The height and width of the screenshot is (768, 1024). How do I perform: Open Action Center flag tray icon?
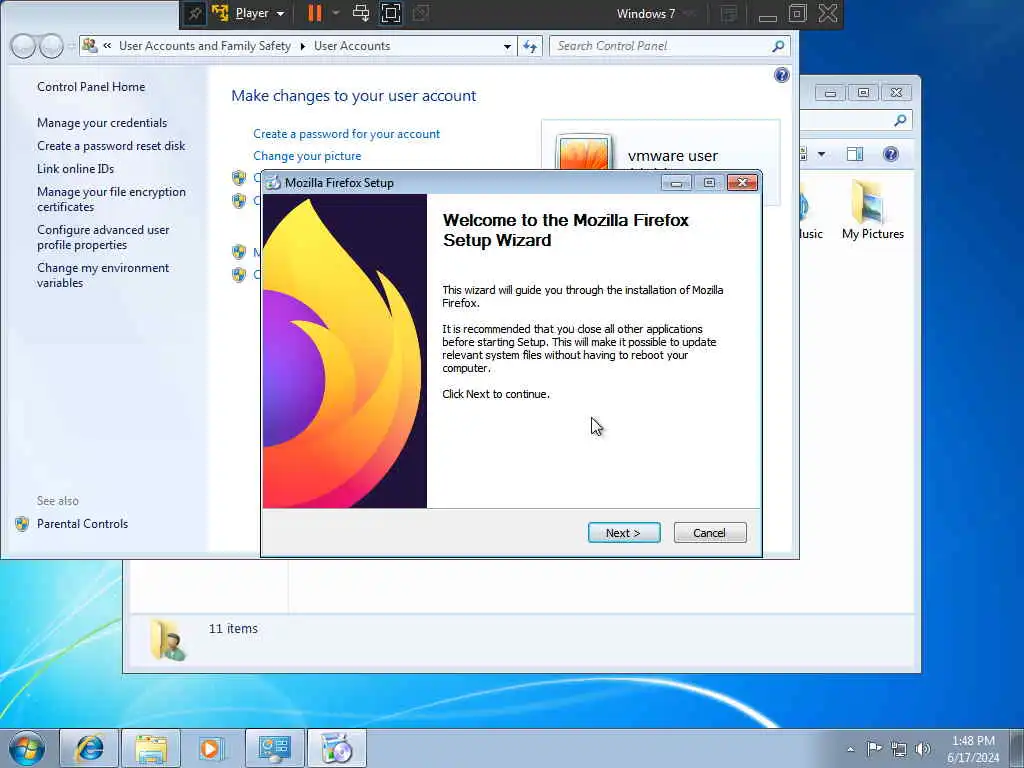(874, 748)
